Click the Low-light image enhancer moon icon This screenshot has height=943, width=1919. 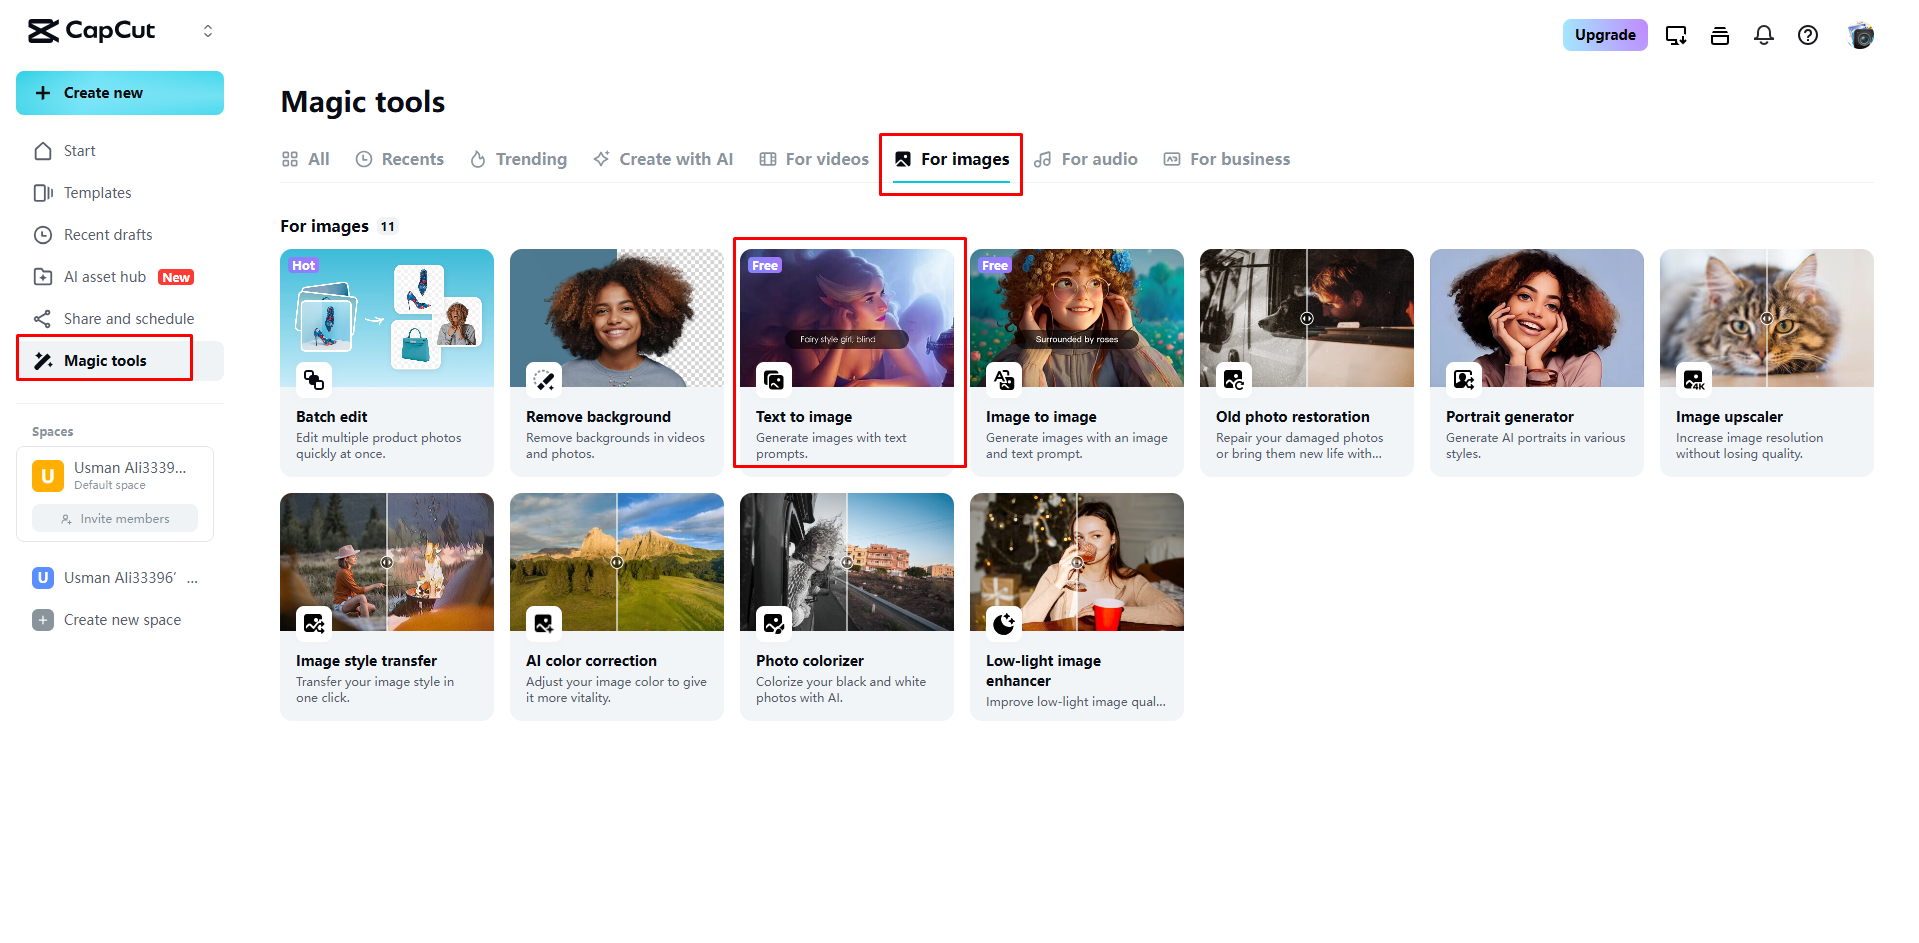pos(1004,623)
